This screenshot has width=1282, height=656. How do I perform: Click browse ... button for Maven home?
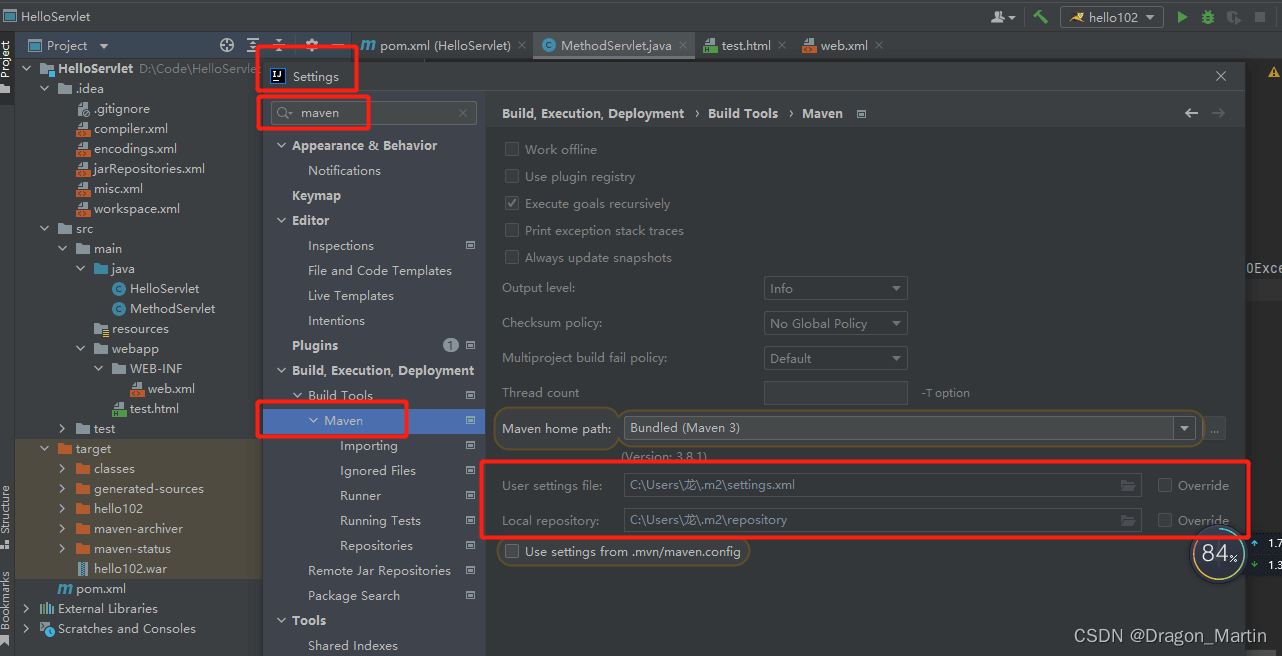click(x=1215, y=428)
